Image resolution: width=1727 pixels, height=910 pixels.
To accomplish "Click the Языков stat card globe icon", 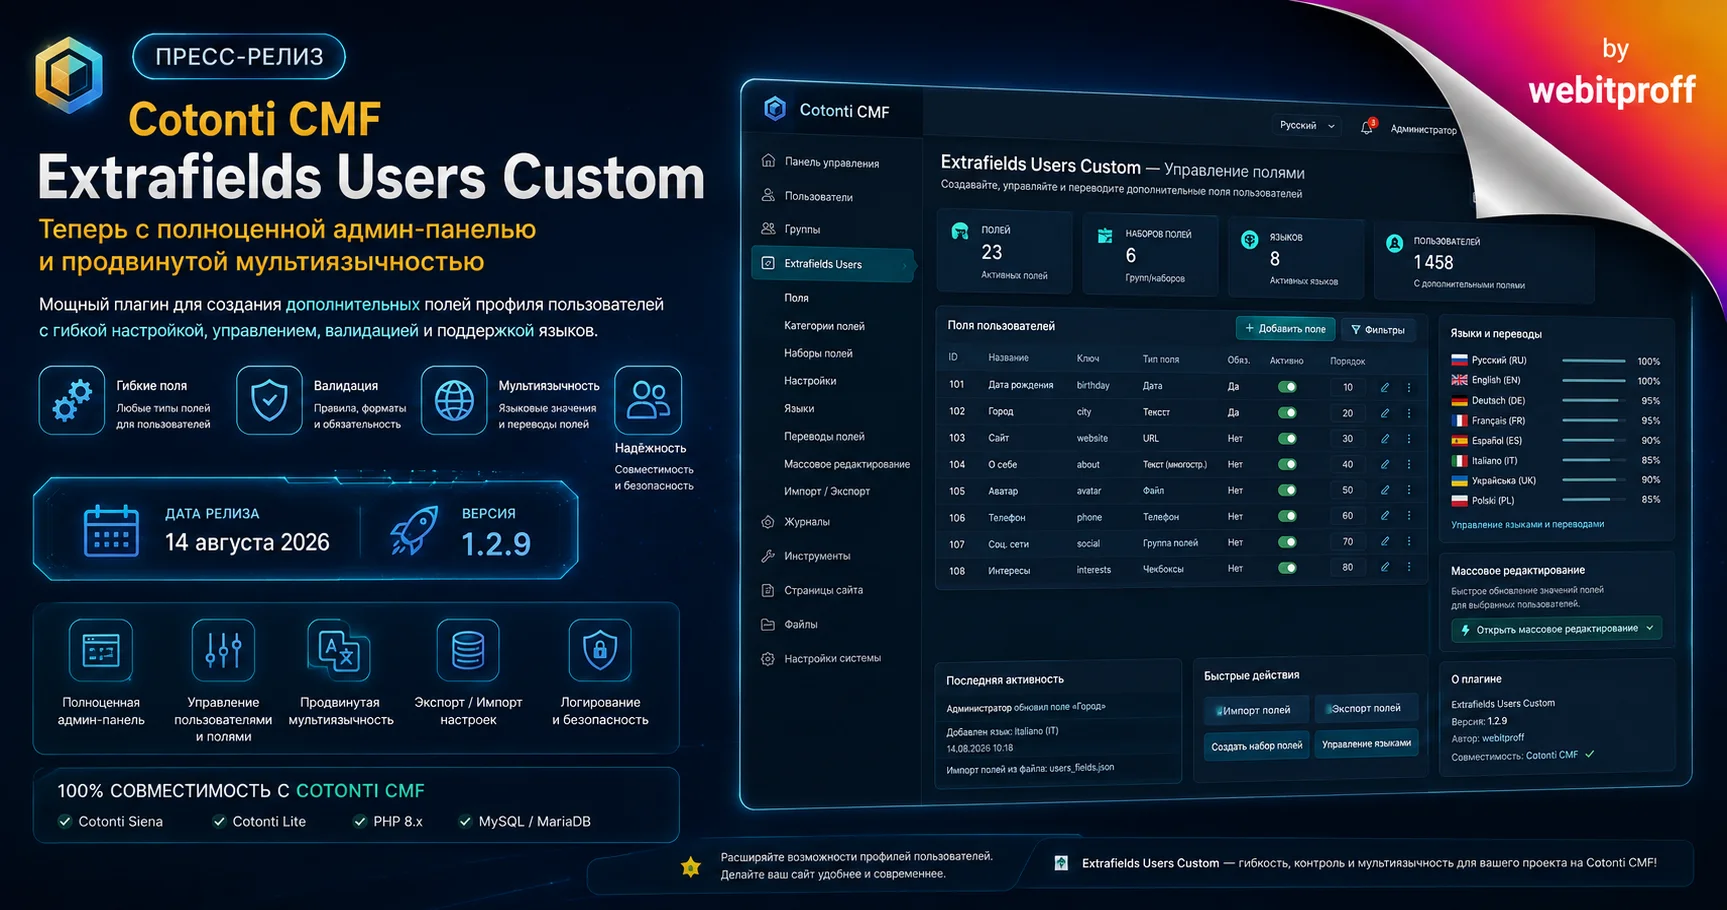I will [x=1249, y=240].
